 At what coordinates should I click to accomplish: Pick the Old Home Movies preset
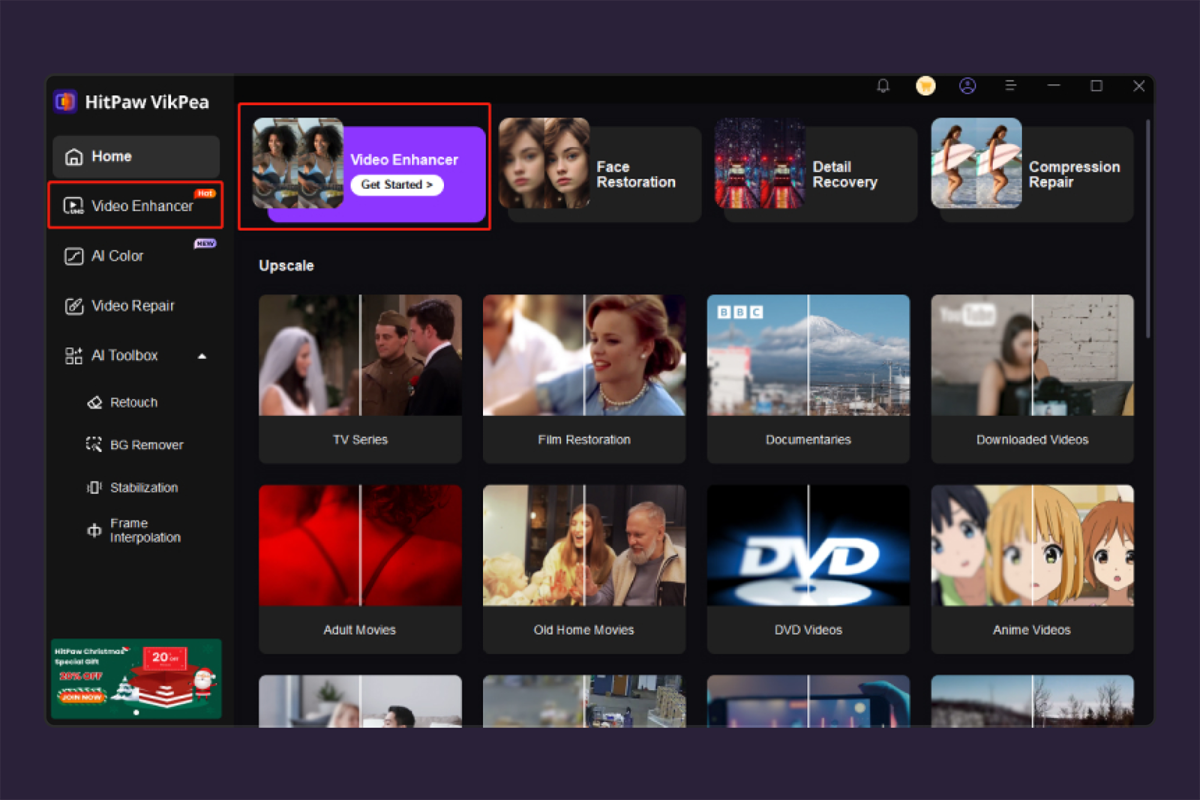click(584, 569)
